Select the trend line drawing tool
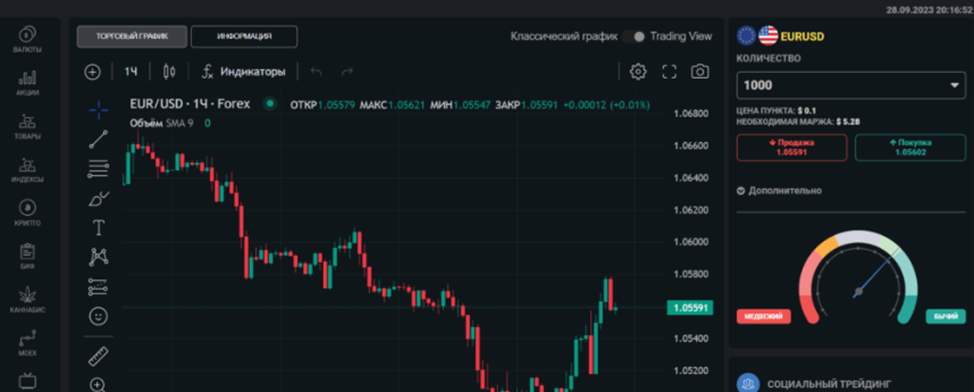 [x=98, y=140]
